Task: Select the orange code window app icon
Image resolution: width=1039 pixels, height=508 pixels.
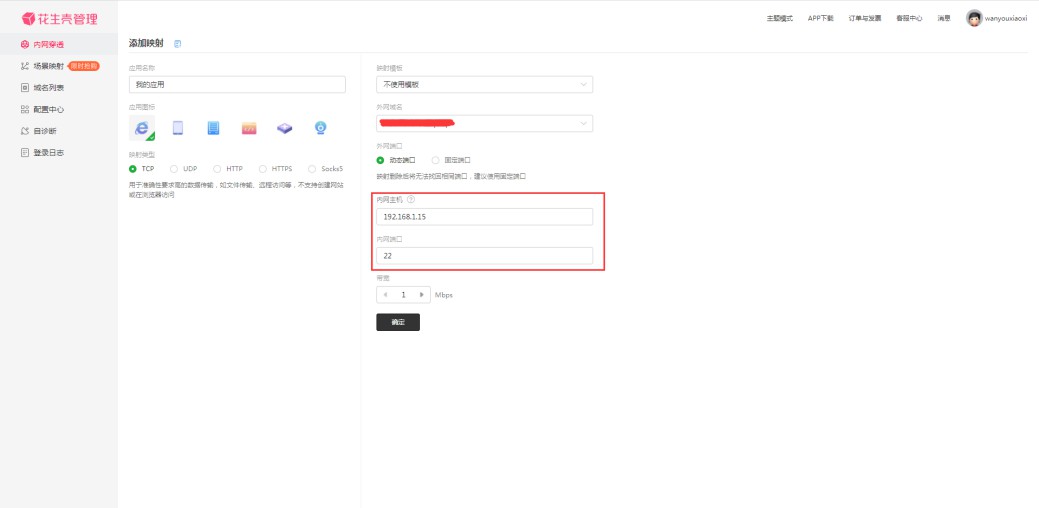Action: coord(249,127)
